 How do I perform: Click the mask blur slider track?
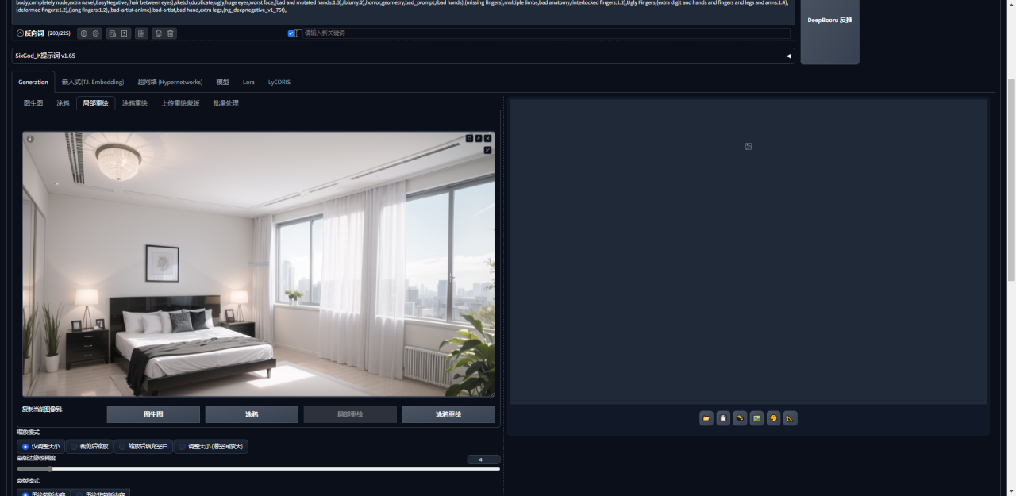[x=259, y=469]
